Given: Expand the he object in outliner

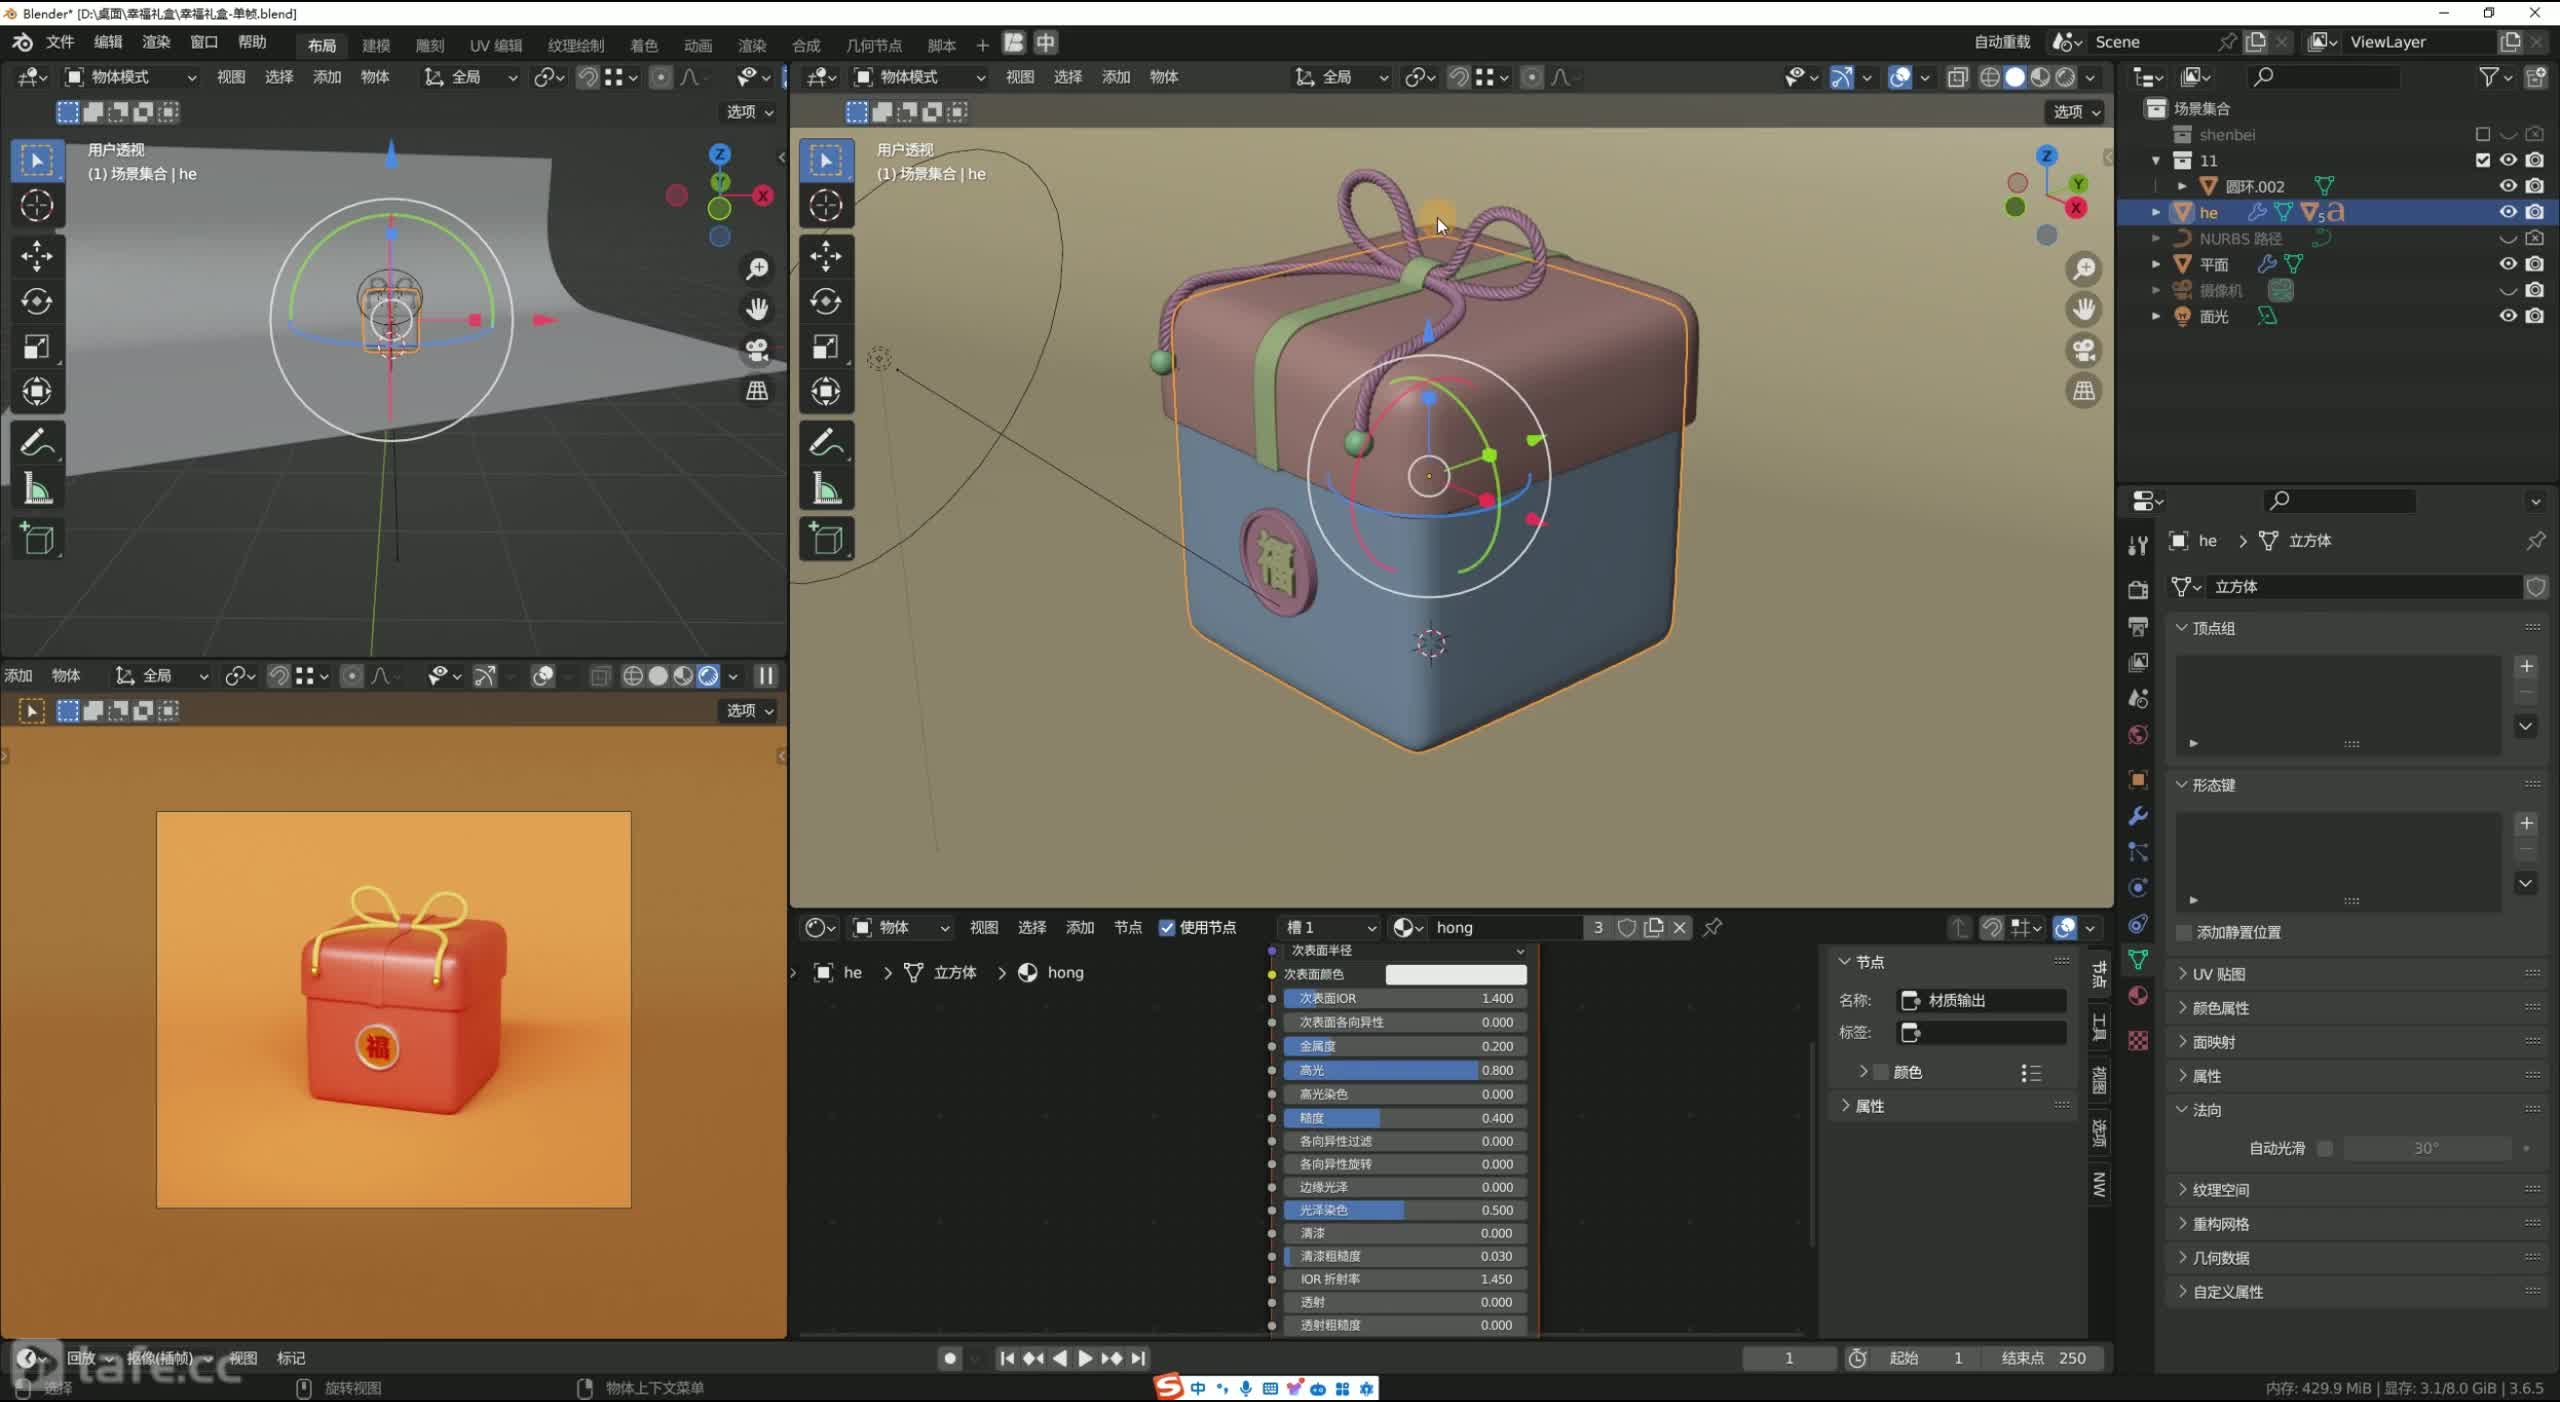Looking at the screenshot, I should click(2156, 212).
